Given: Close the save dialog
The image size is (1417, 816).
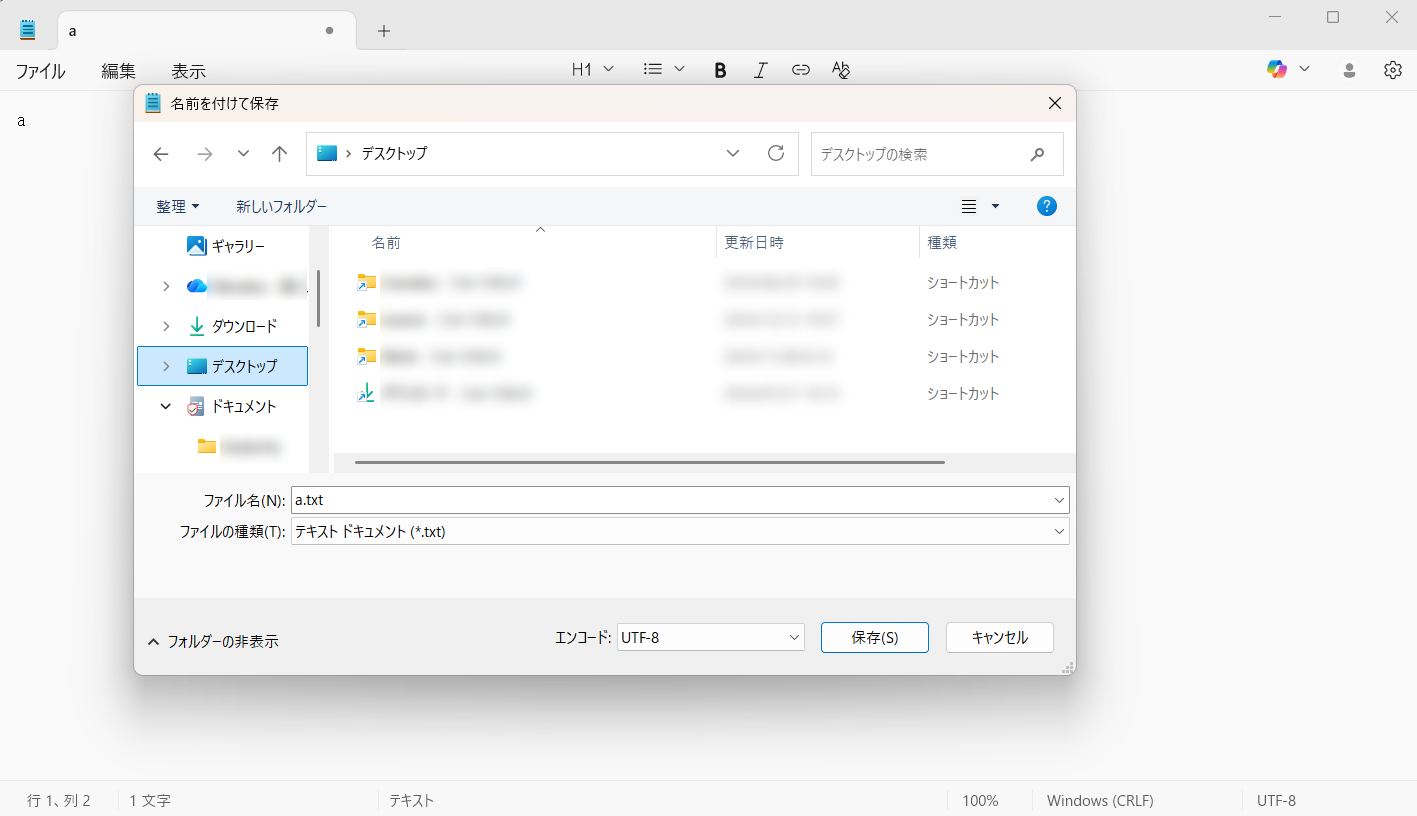Looking at the screenshot, I should click(1054, 103).
